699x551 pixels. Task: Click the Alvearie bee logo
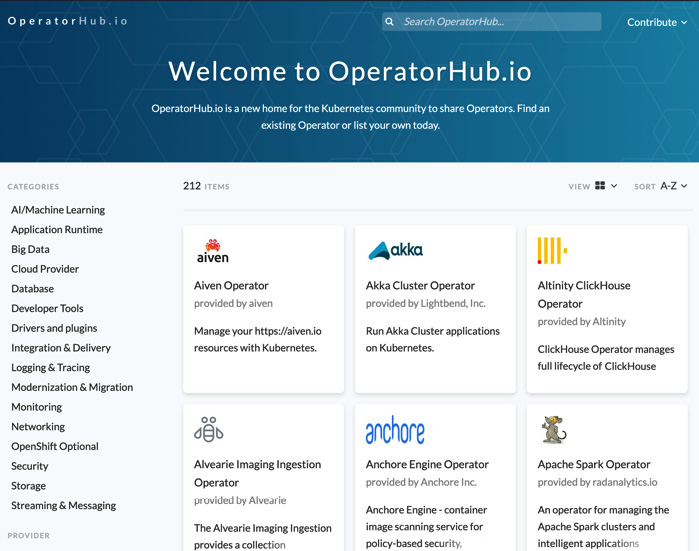tap(209, 430)
